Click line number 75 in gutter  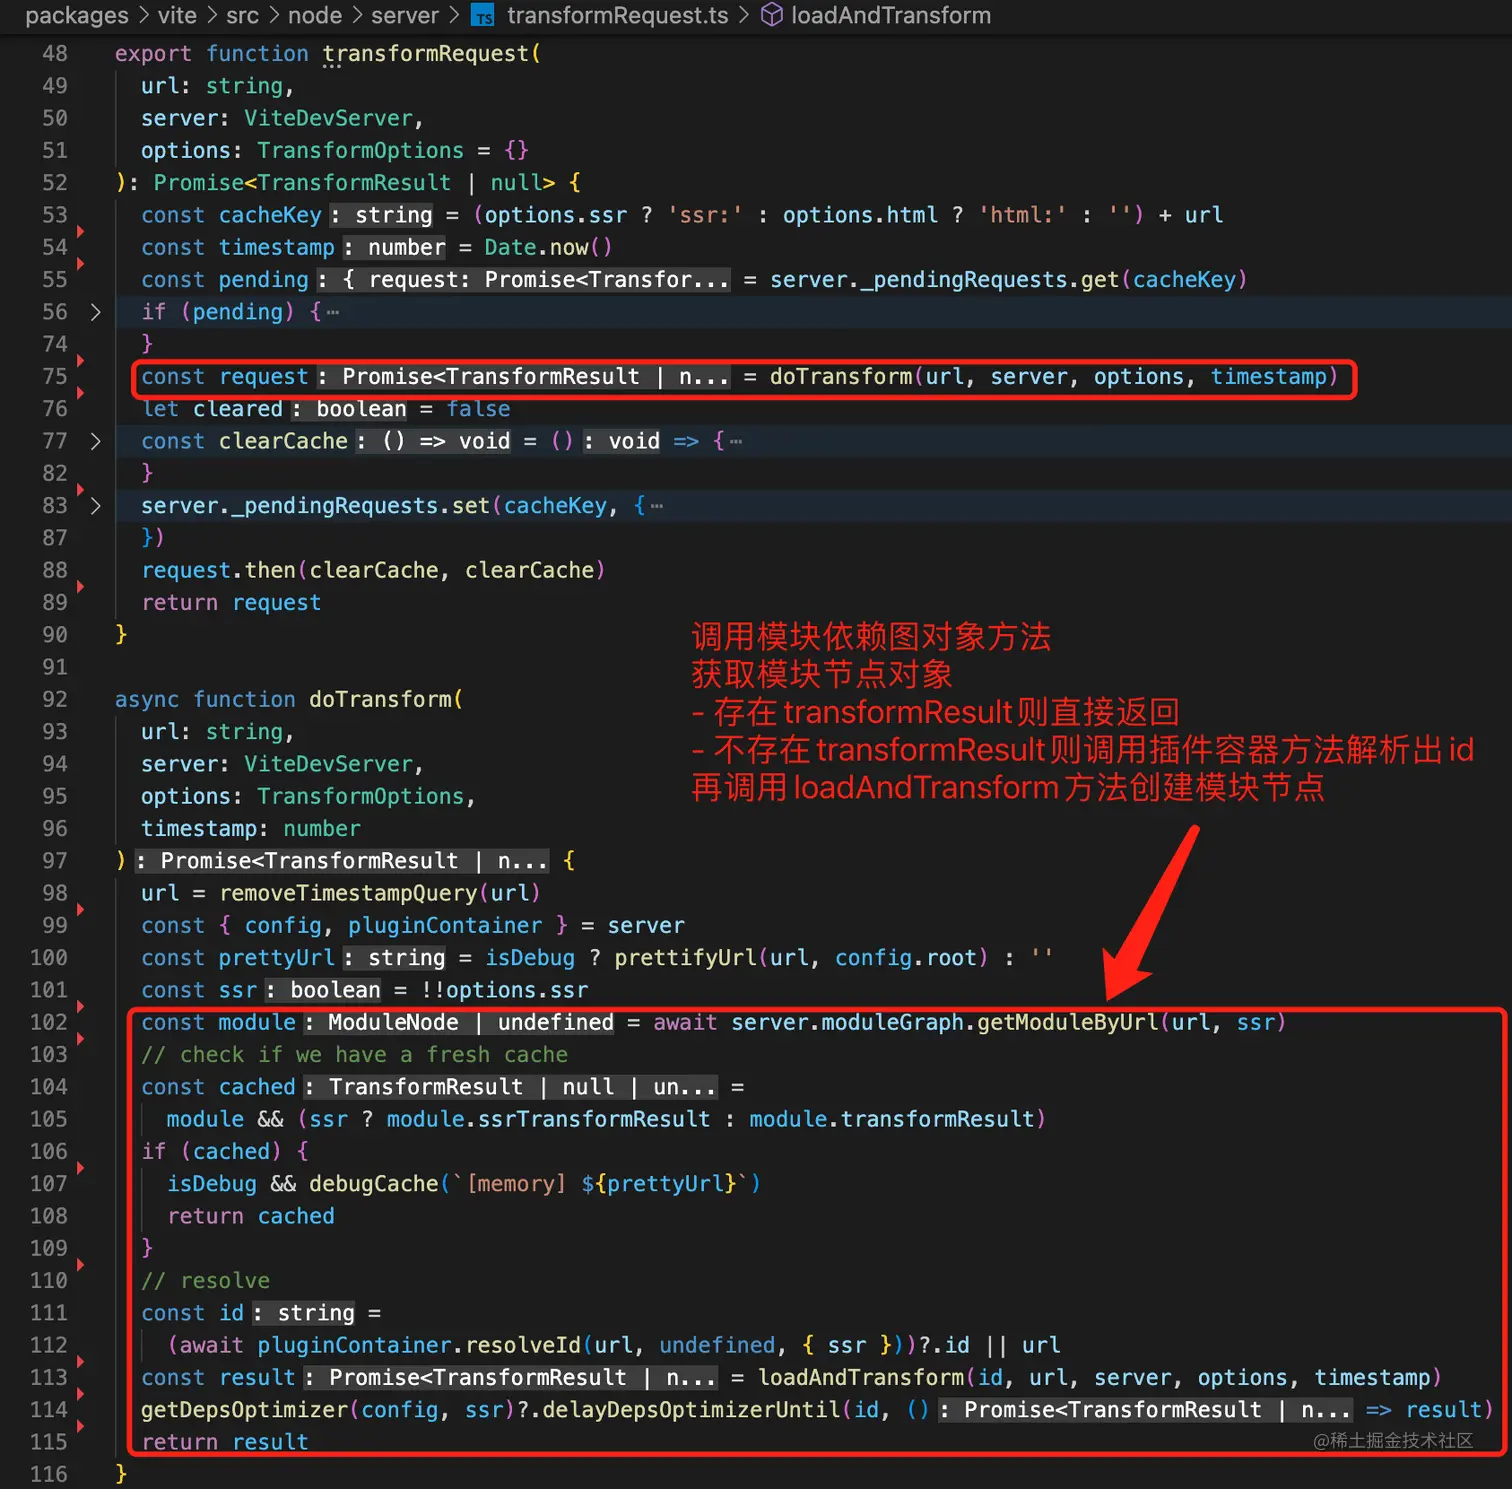pos(55,377)
